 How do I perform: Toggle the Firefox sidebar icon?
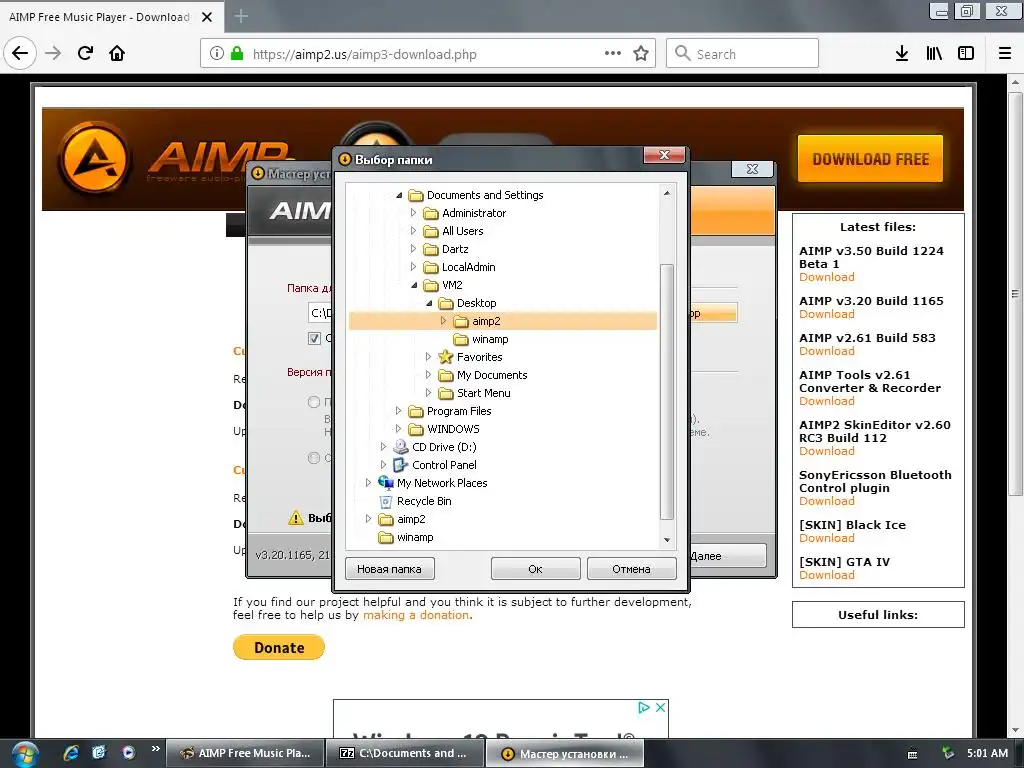coord(965,53)
